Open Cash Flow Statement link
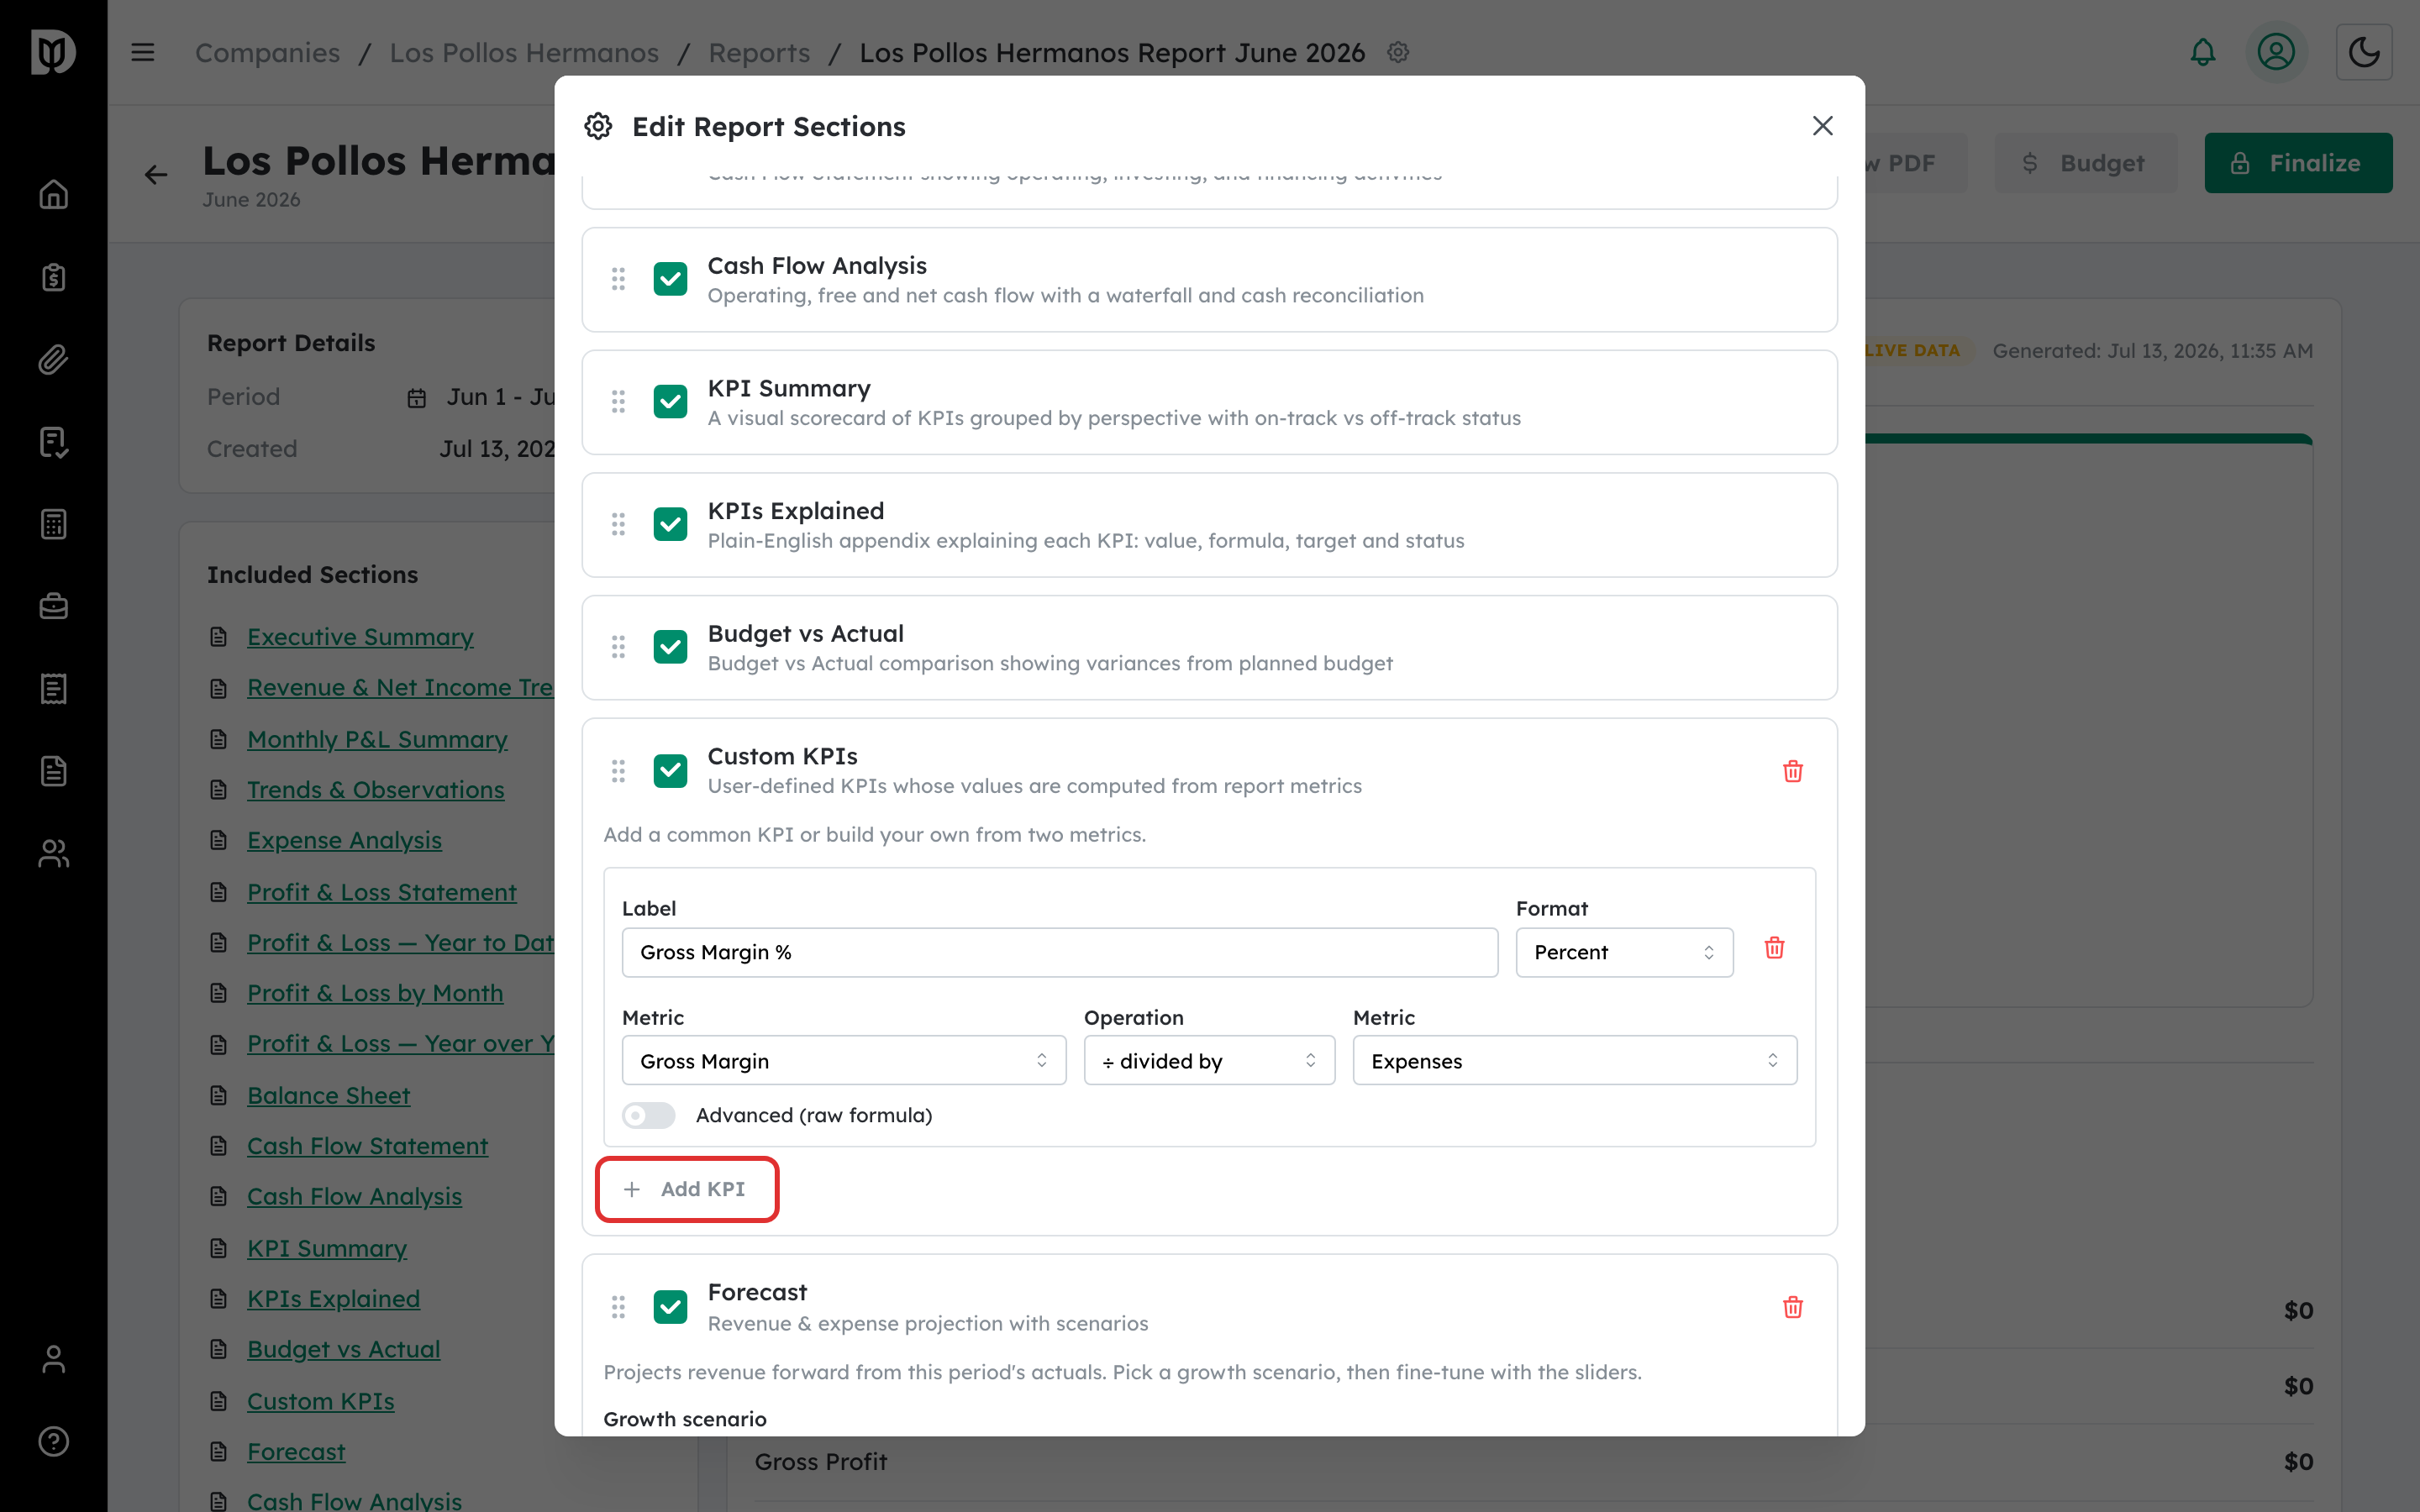The width and height of the screenshot is (2420, 1512). (367, 1146)
